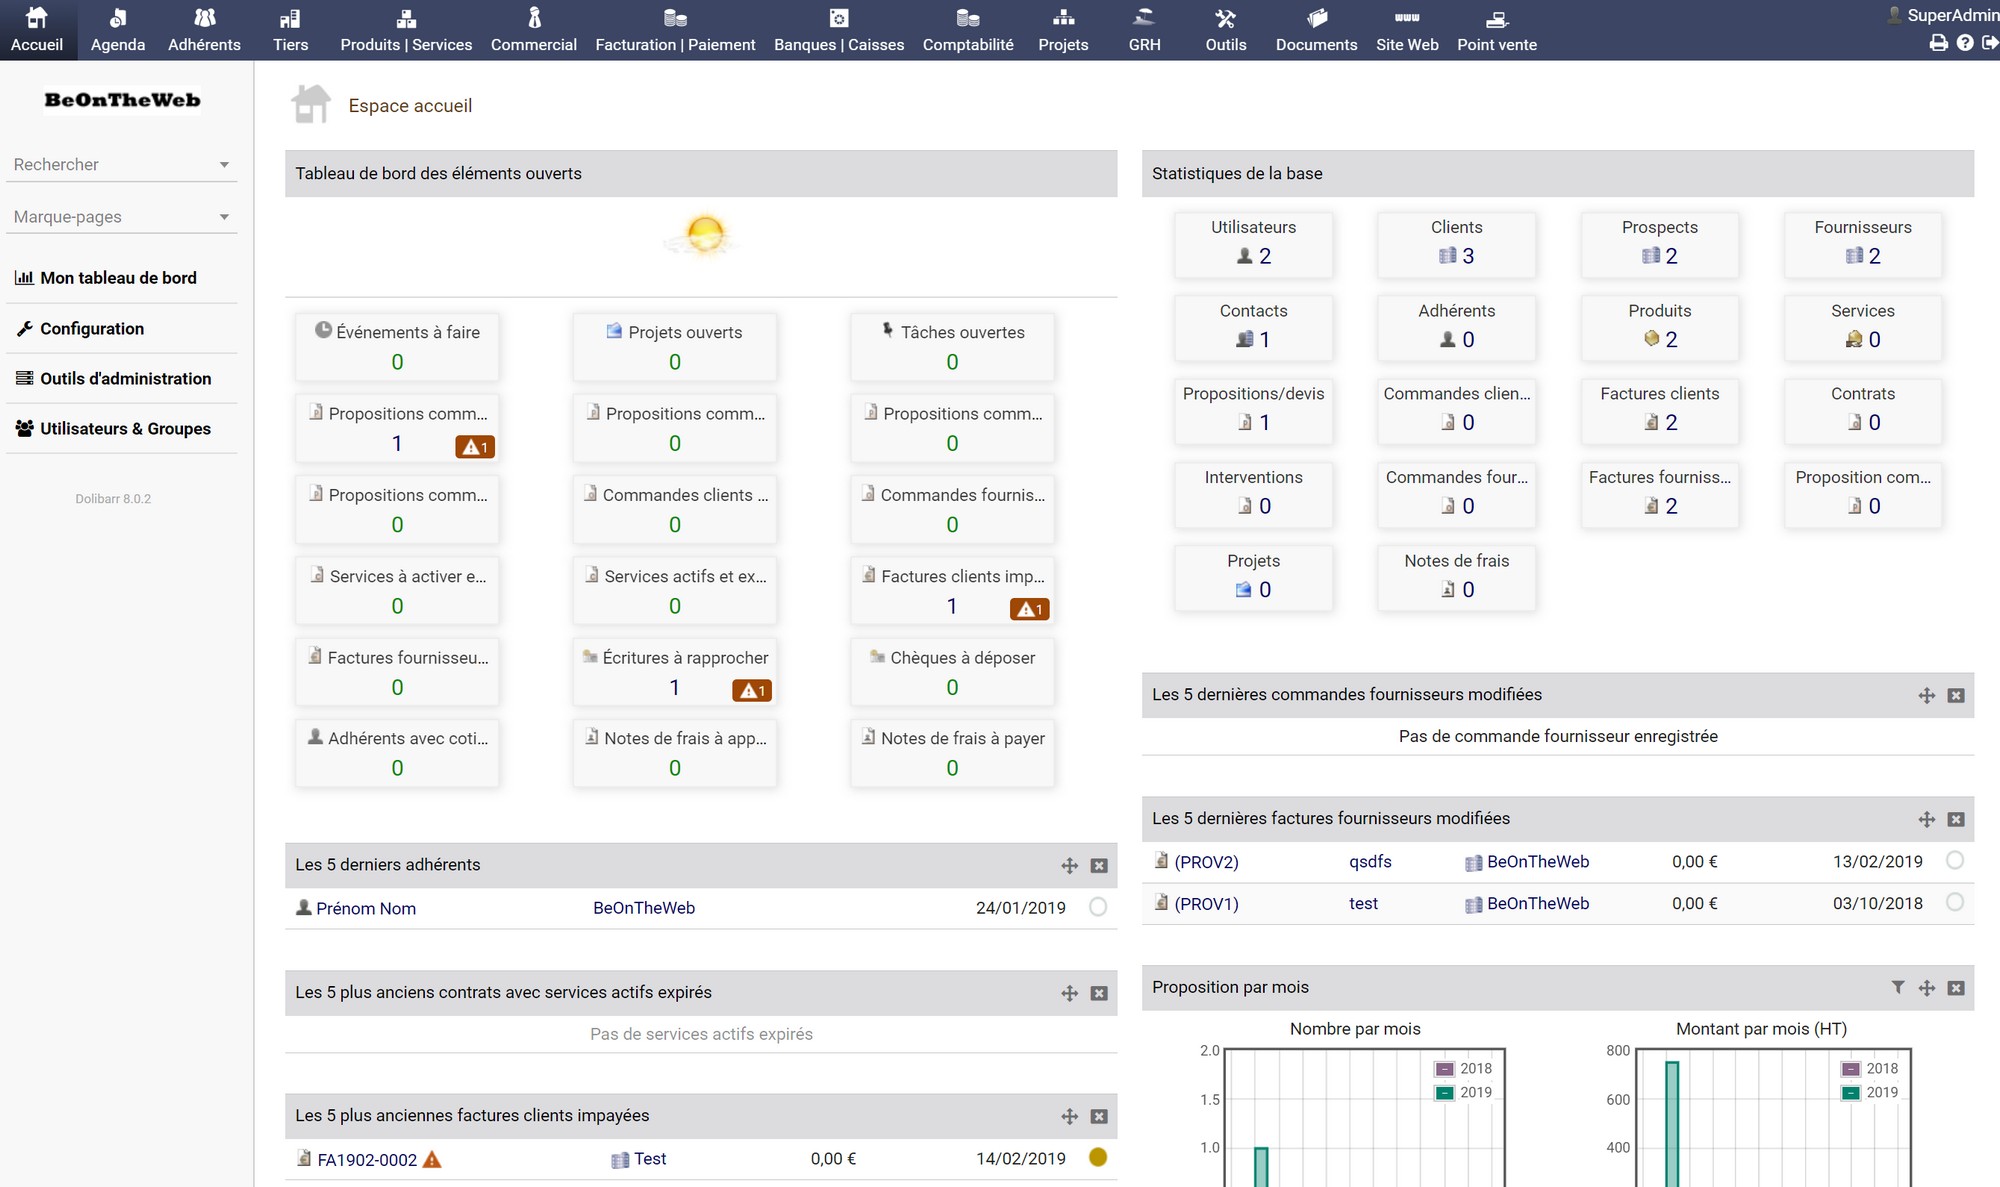2000x1187 pixels.
Task: Open the Documents menu
Action: click(1316, 30)
